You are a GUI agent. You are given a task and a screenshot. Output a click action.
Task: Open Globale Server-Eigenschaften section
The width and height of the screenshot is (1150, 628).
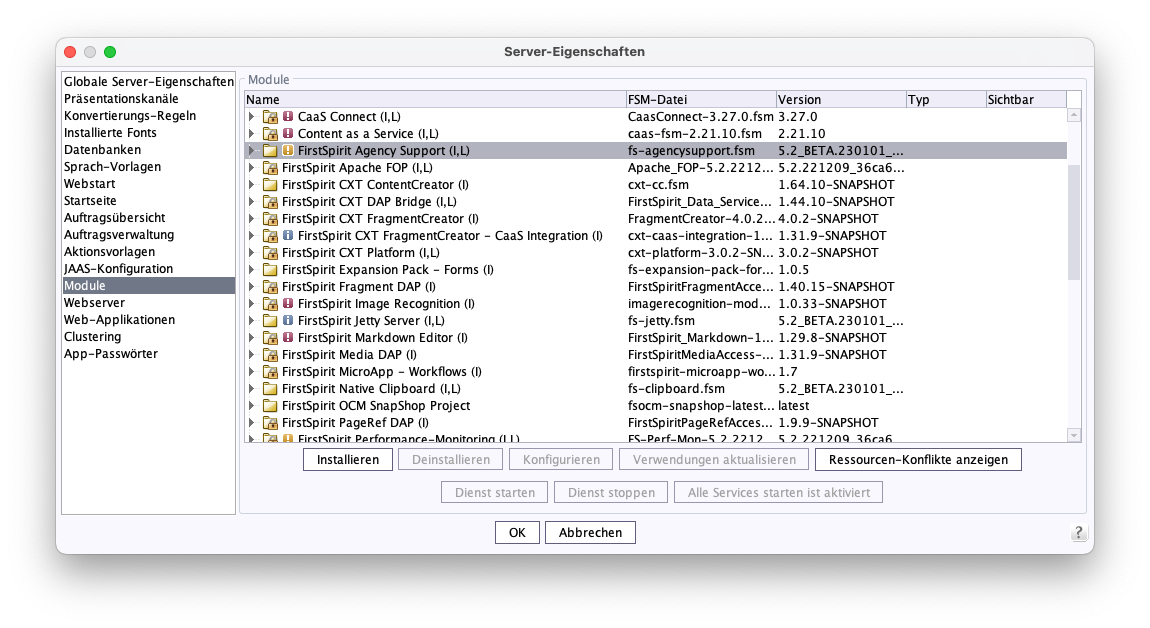[x=148, y=81]
